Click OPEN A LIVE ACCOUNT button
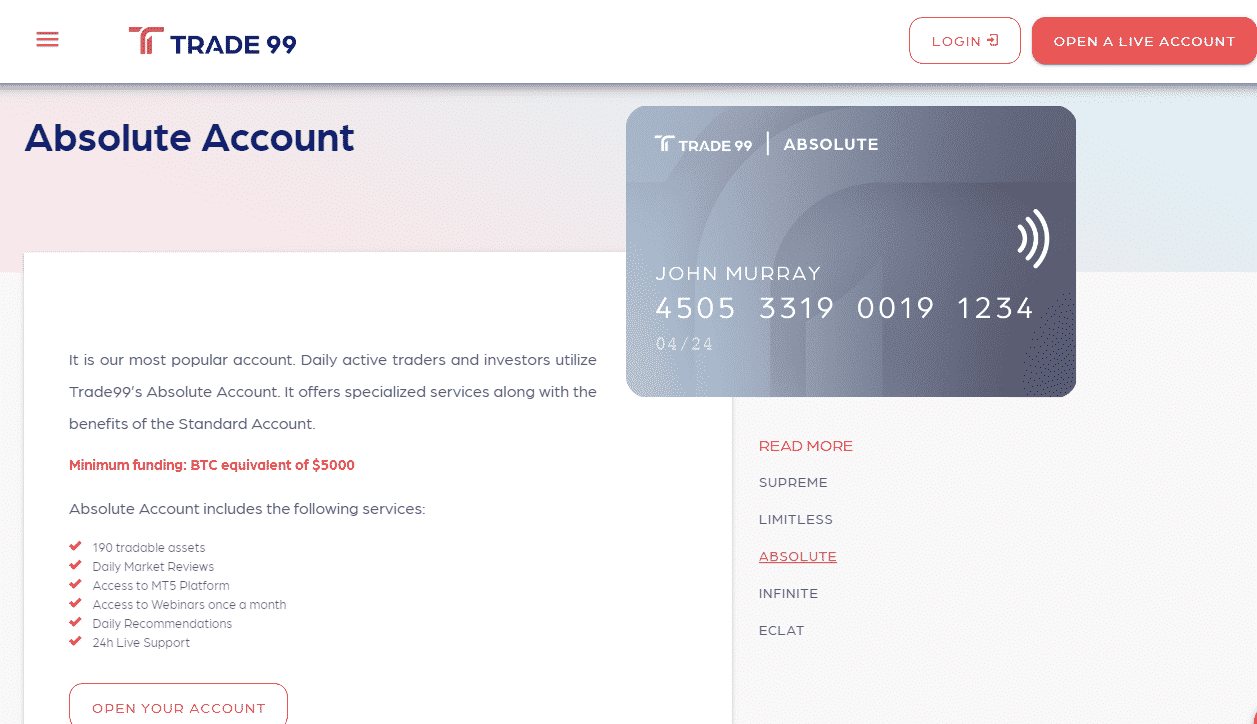Image resolution: width=1257 pixels, height=724 pixels. [x=1144, y=41]
